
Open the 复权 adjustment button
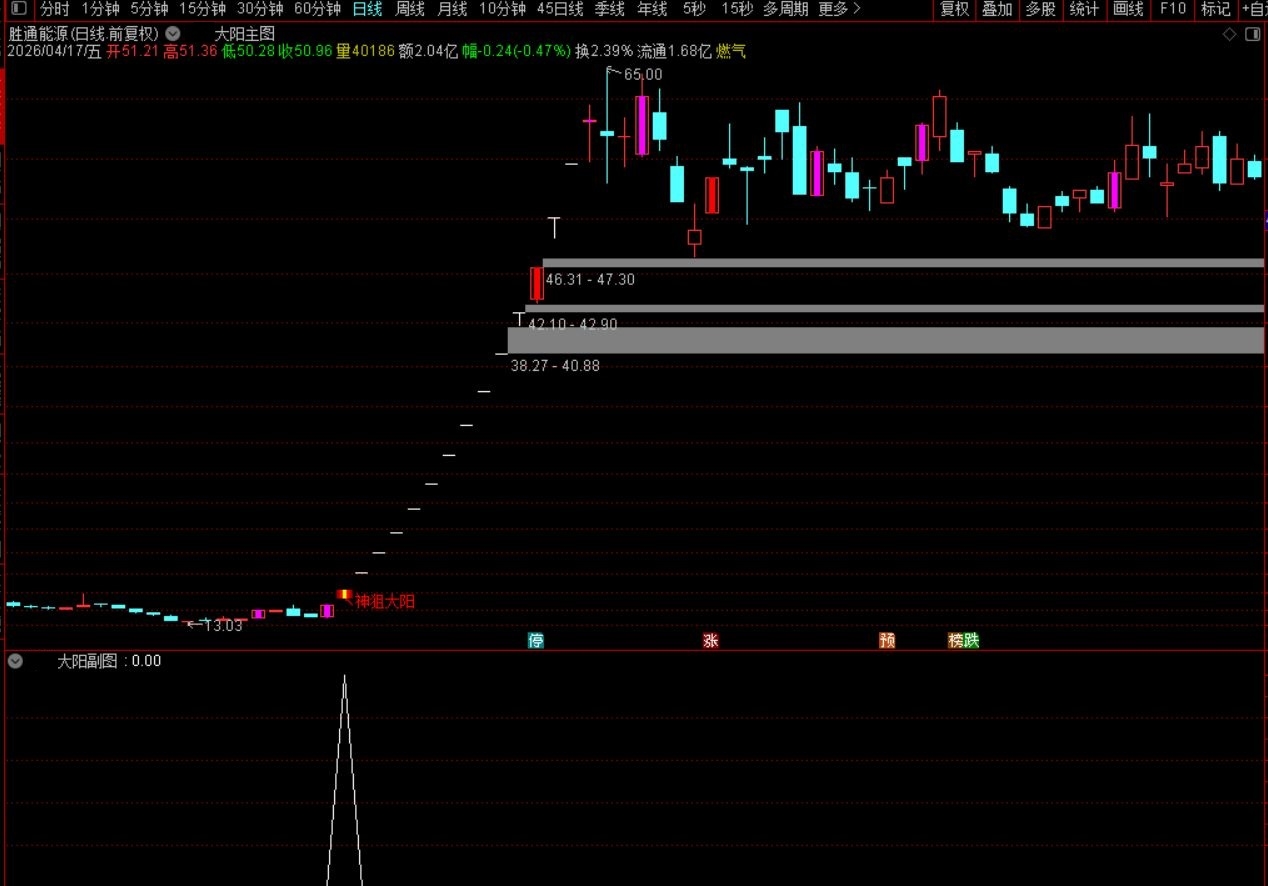(x=954, y=9)
